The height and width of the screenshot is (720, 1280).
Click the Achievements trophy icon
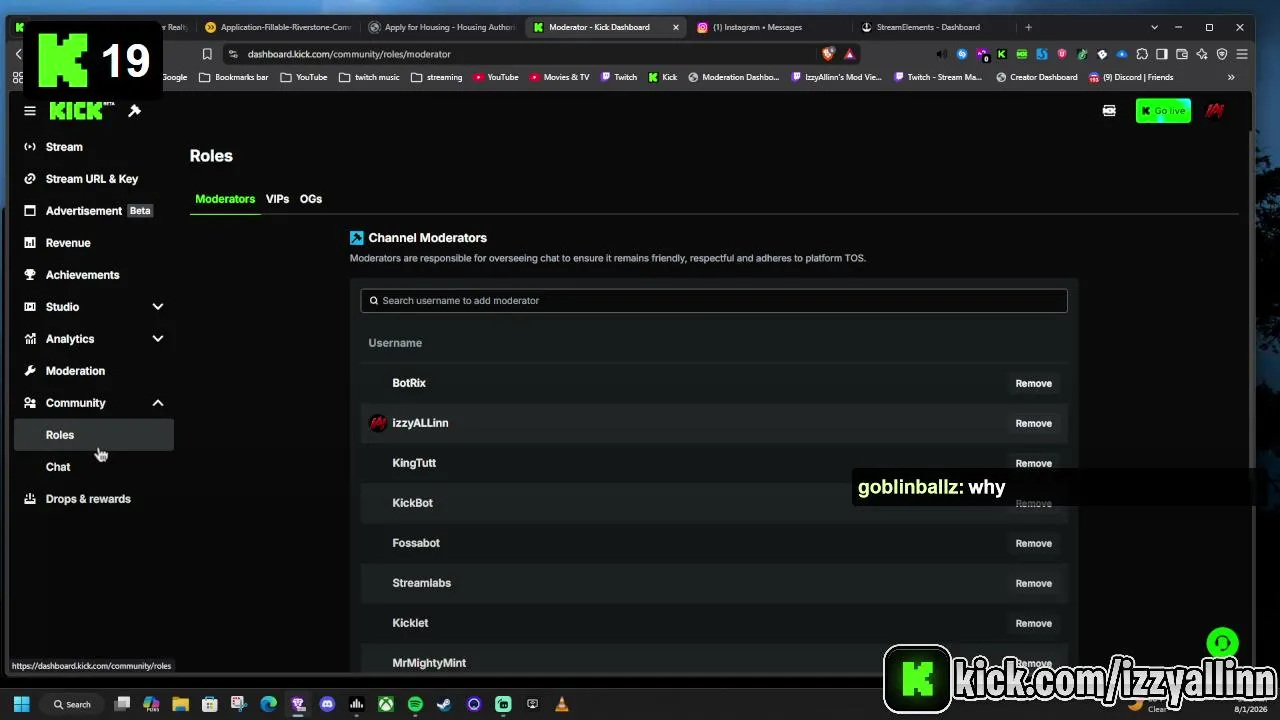pos(30,275)
